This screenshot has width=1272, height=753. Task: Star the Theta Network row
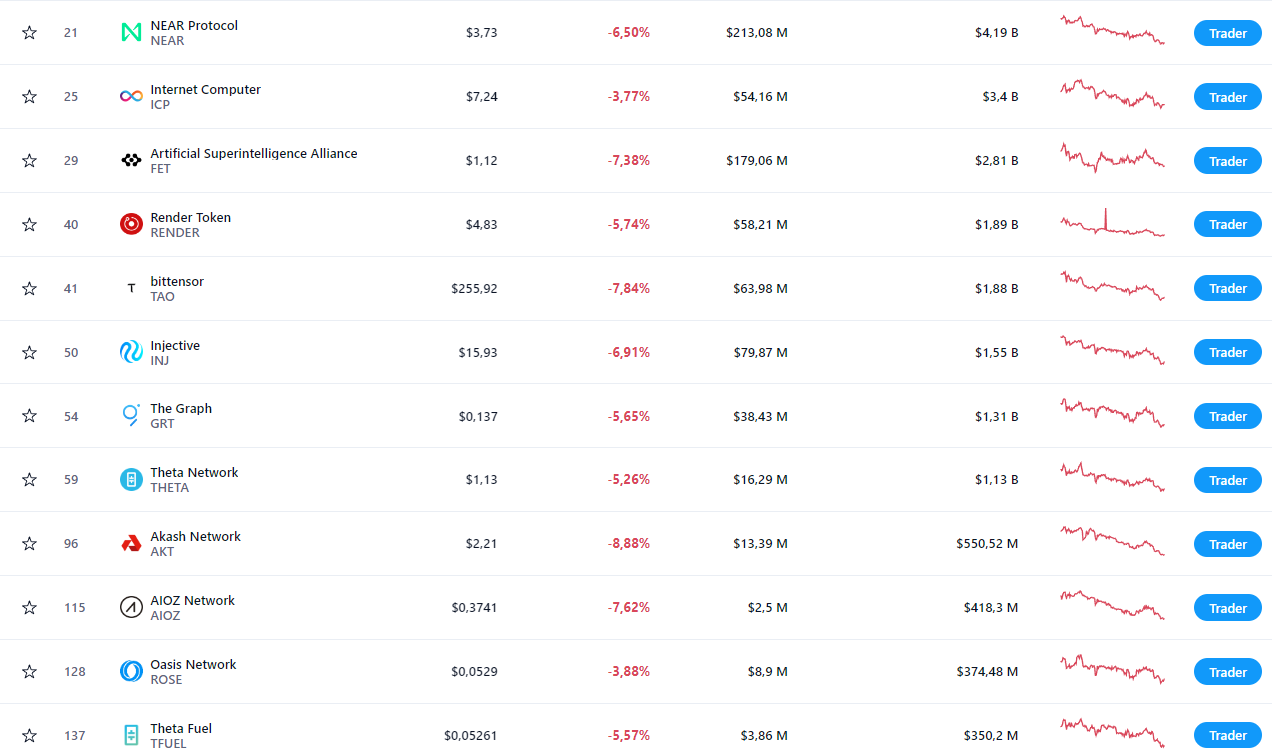click(x=29, y=479)
